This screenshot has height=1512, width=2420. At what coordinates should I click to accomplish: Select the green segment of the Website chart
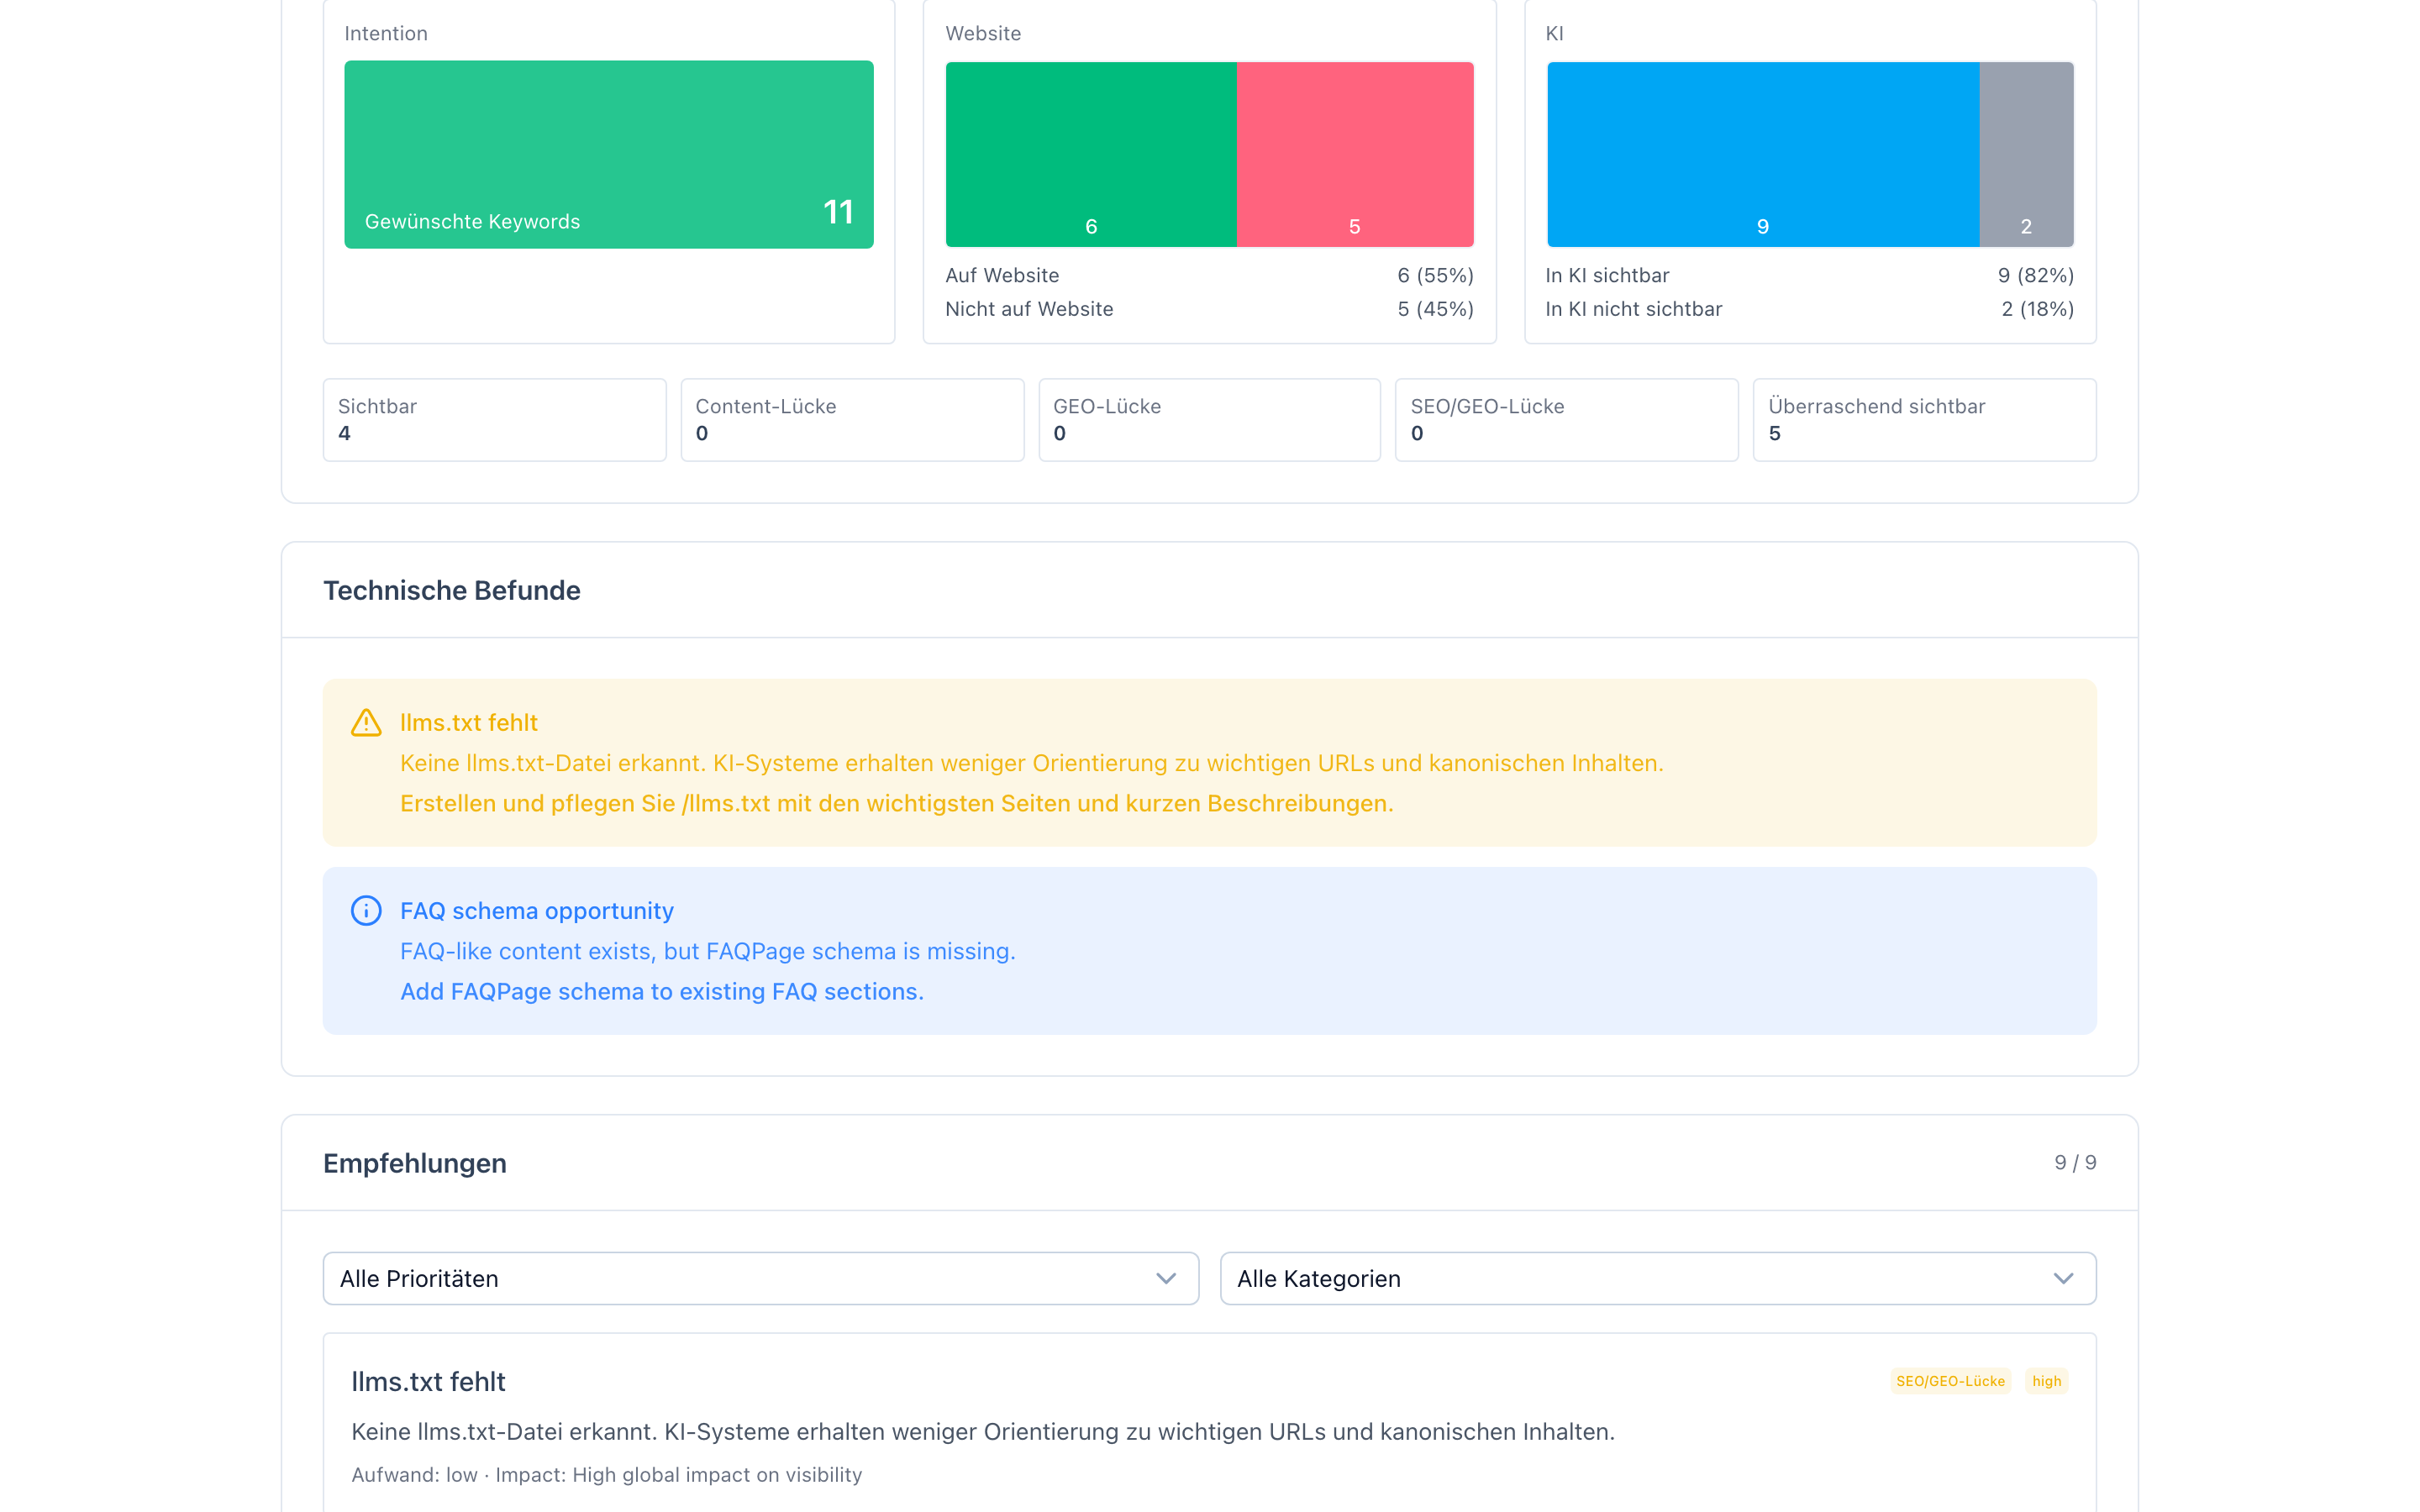[x=1090, y=154]
